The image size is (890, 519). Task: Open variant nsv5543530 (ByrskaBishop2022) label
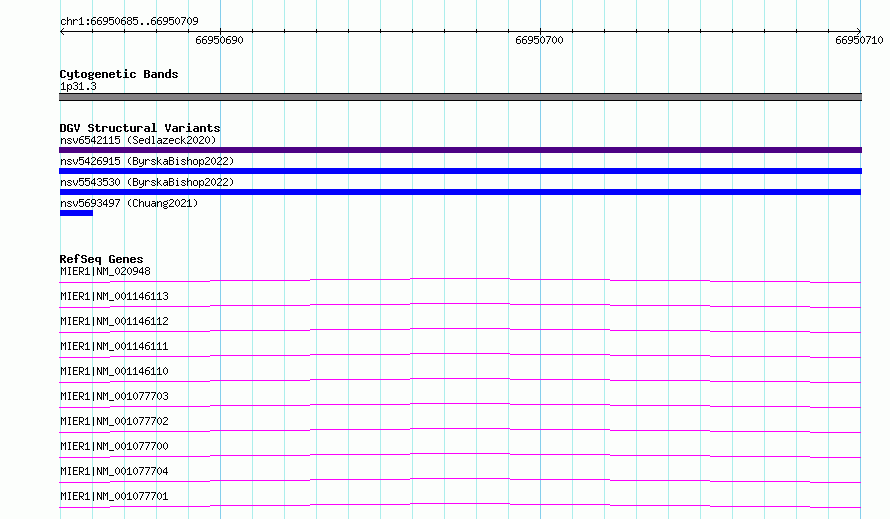click(x=147, y=182)
